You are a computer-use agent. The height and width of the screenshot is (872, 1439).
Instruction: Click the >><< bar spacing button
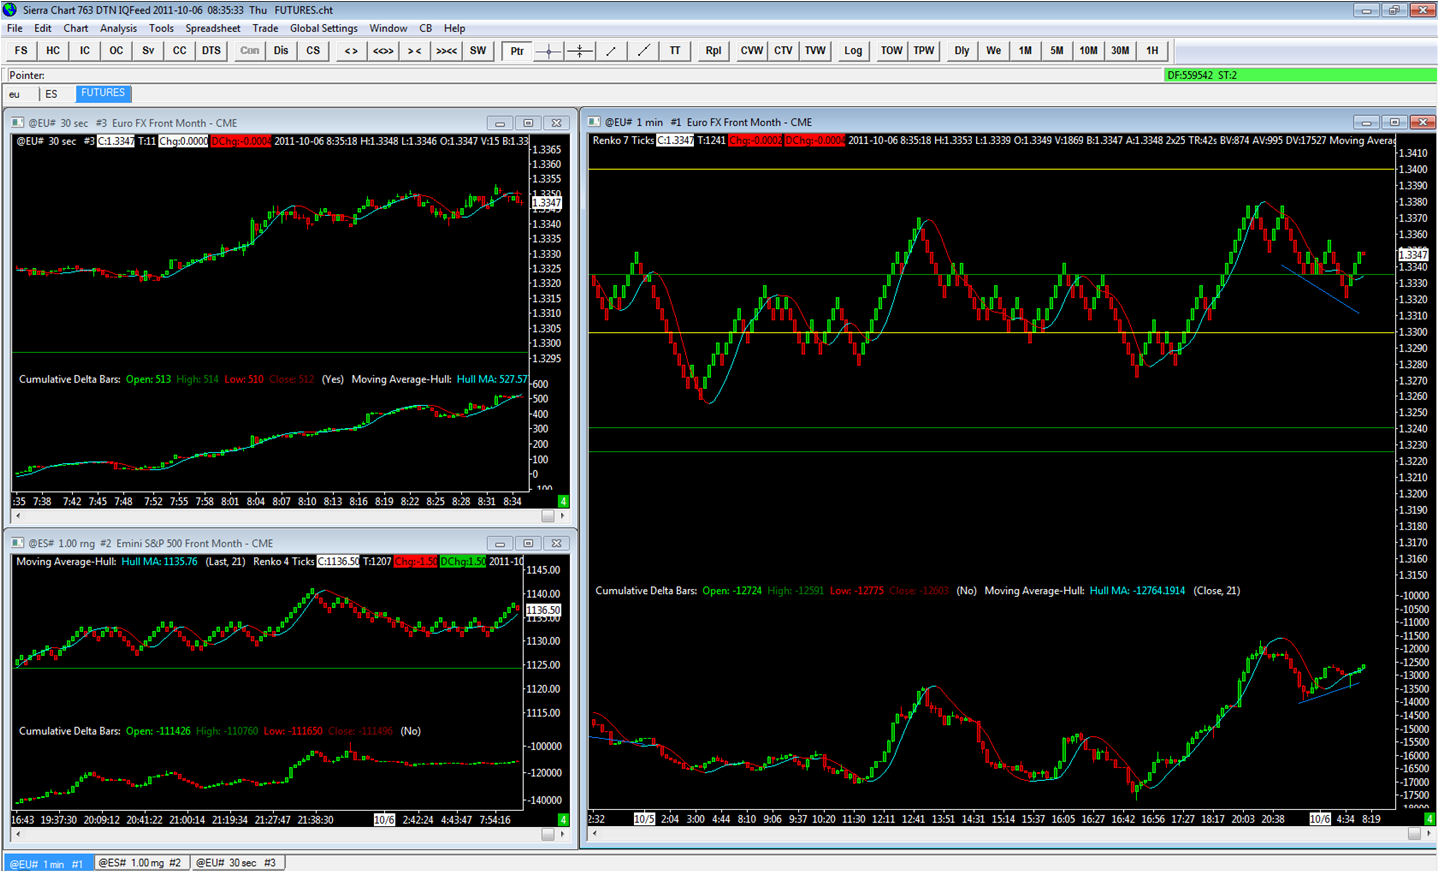tap(446, 51)
